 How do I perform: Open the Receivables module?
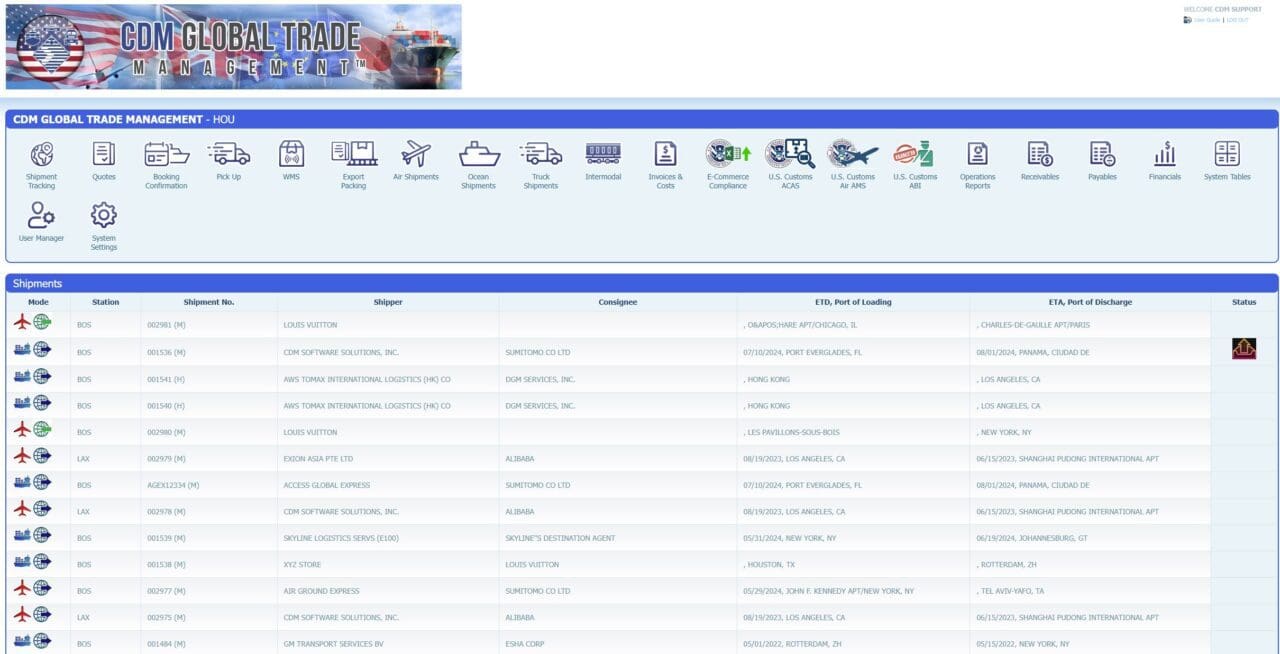(1040, 161)
